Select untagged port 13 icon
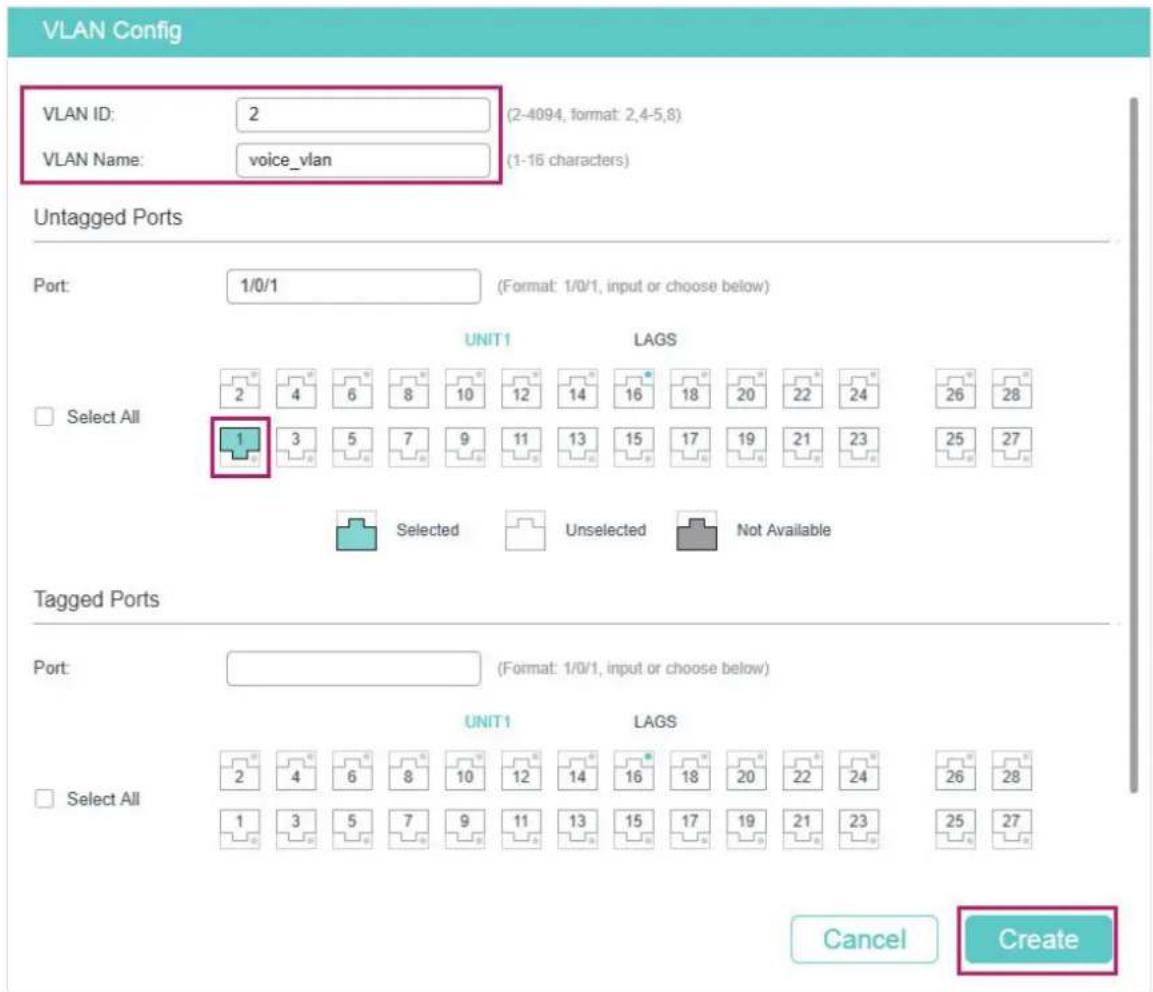This screenshot has height=992, width=1153. coord(577,446)
